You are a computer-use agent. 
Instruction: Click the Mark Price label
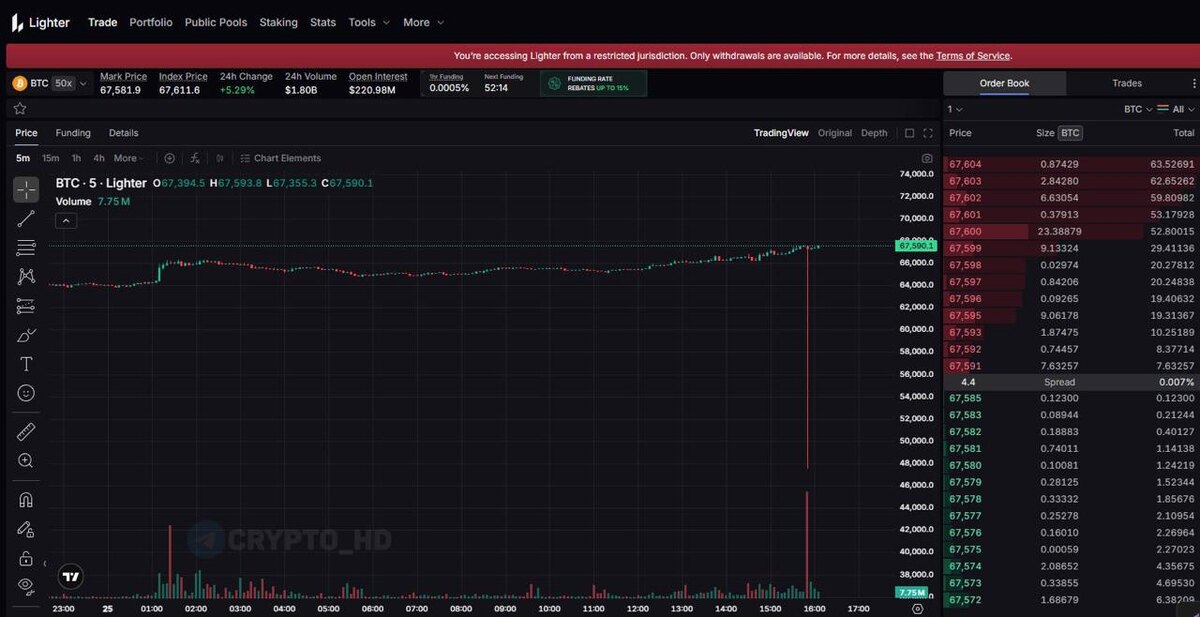pos(123,76)
